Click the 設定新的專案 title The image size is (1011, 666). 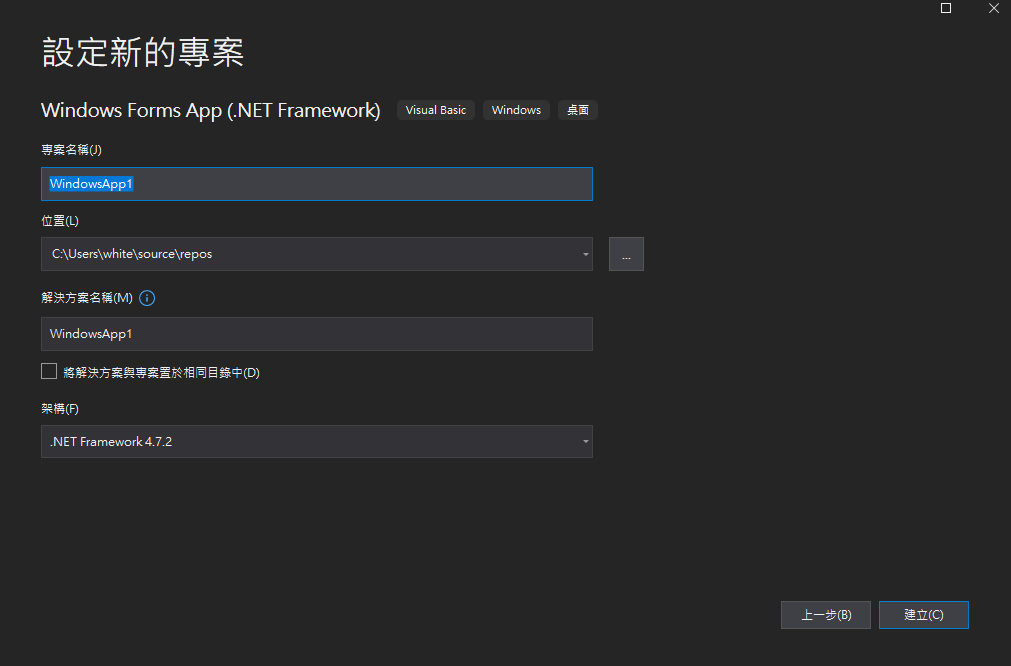click(x=142, y=52)
